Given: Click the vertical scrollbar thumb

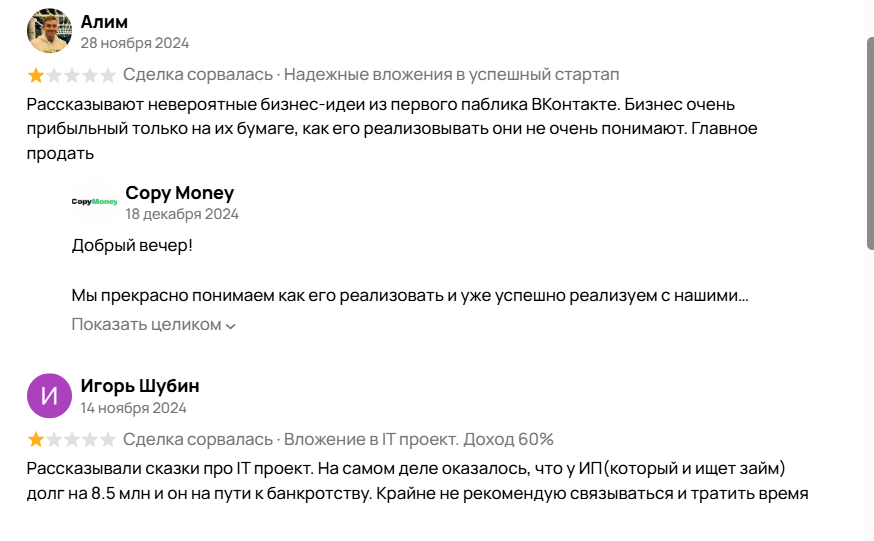Looking at the screenshot, I should coord(869,143).
